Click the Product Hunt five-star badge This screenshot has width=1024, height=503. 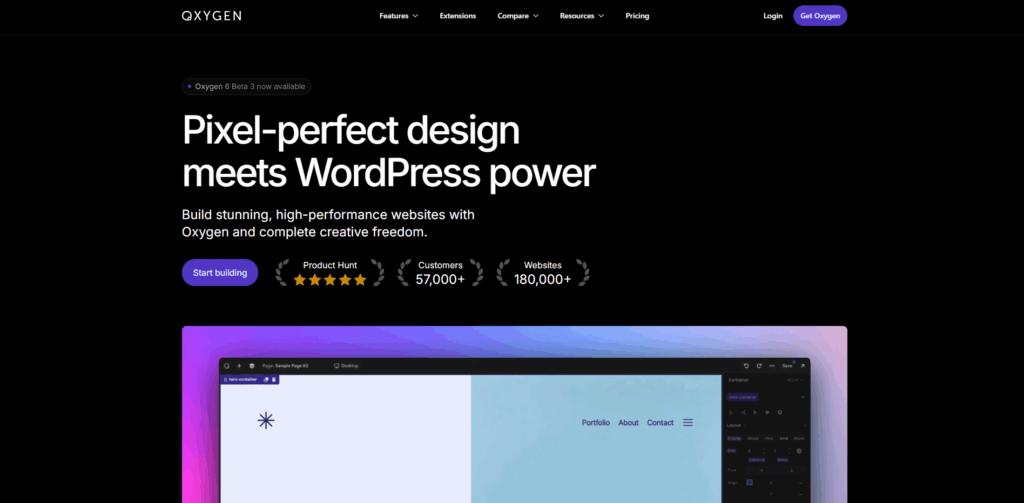pos(330,272)
